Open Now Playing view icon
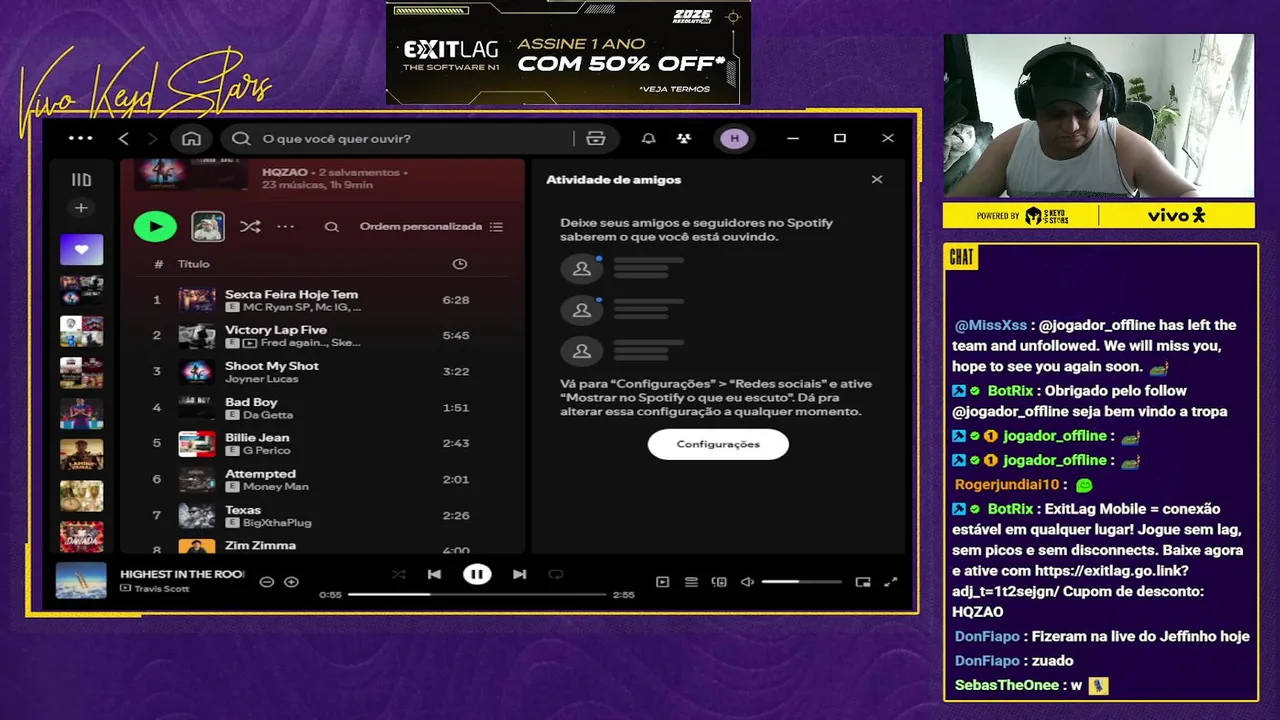Image resolution: width=1280 pixels, height=720 pixels. tap(662, 582)
